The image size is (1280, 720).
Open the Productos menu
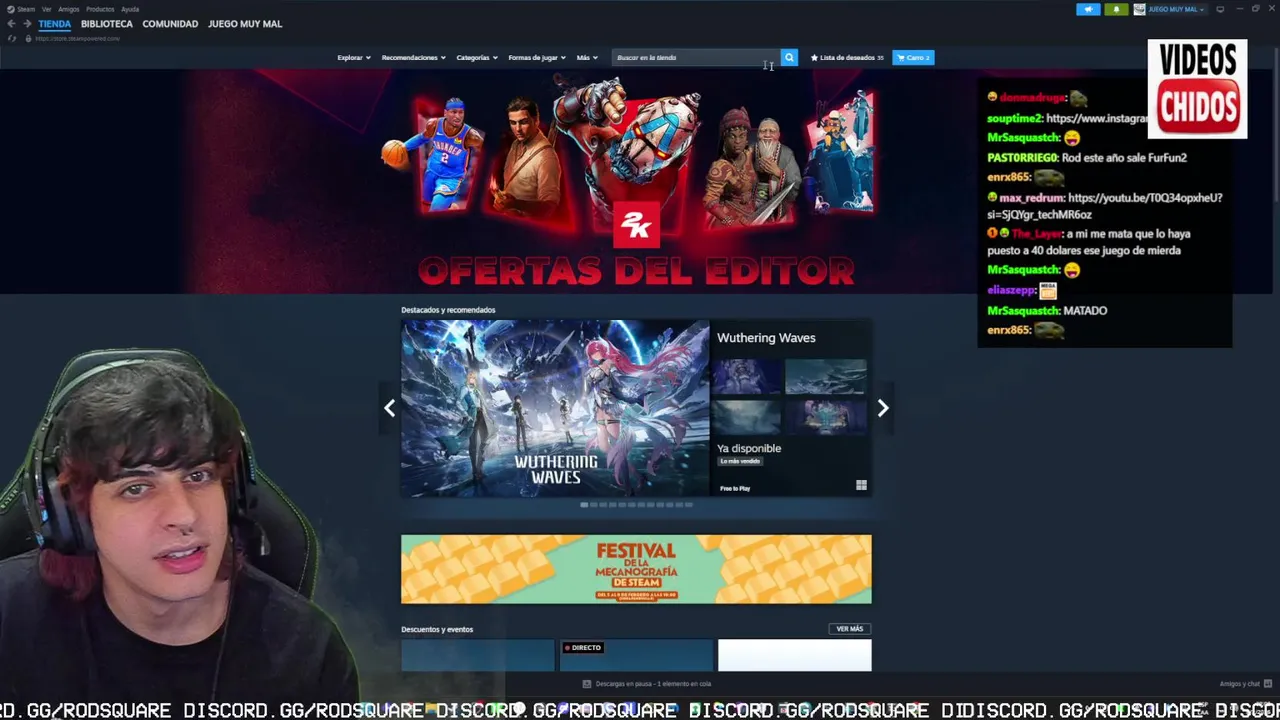click(x=100, y=9)
